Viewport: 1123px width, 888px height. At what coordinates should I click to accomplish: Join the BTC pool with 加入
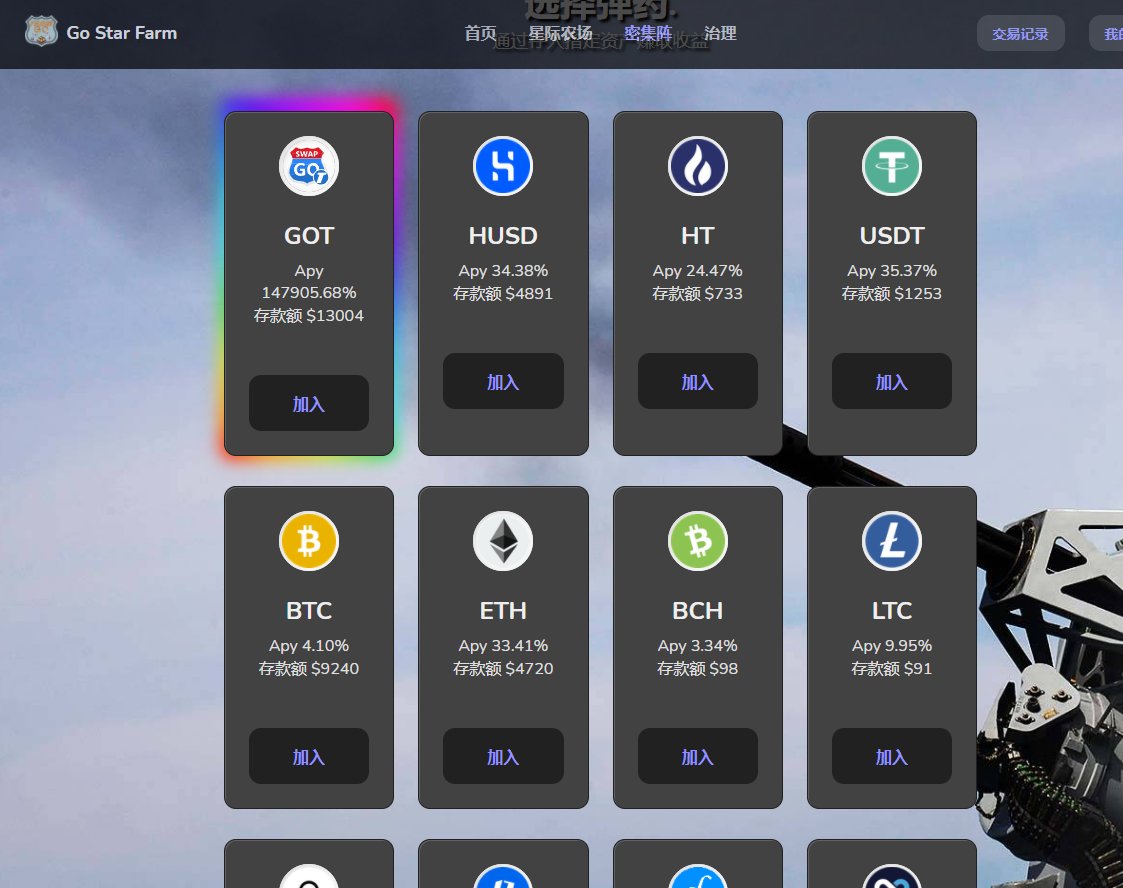click(309, 756)
